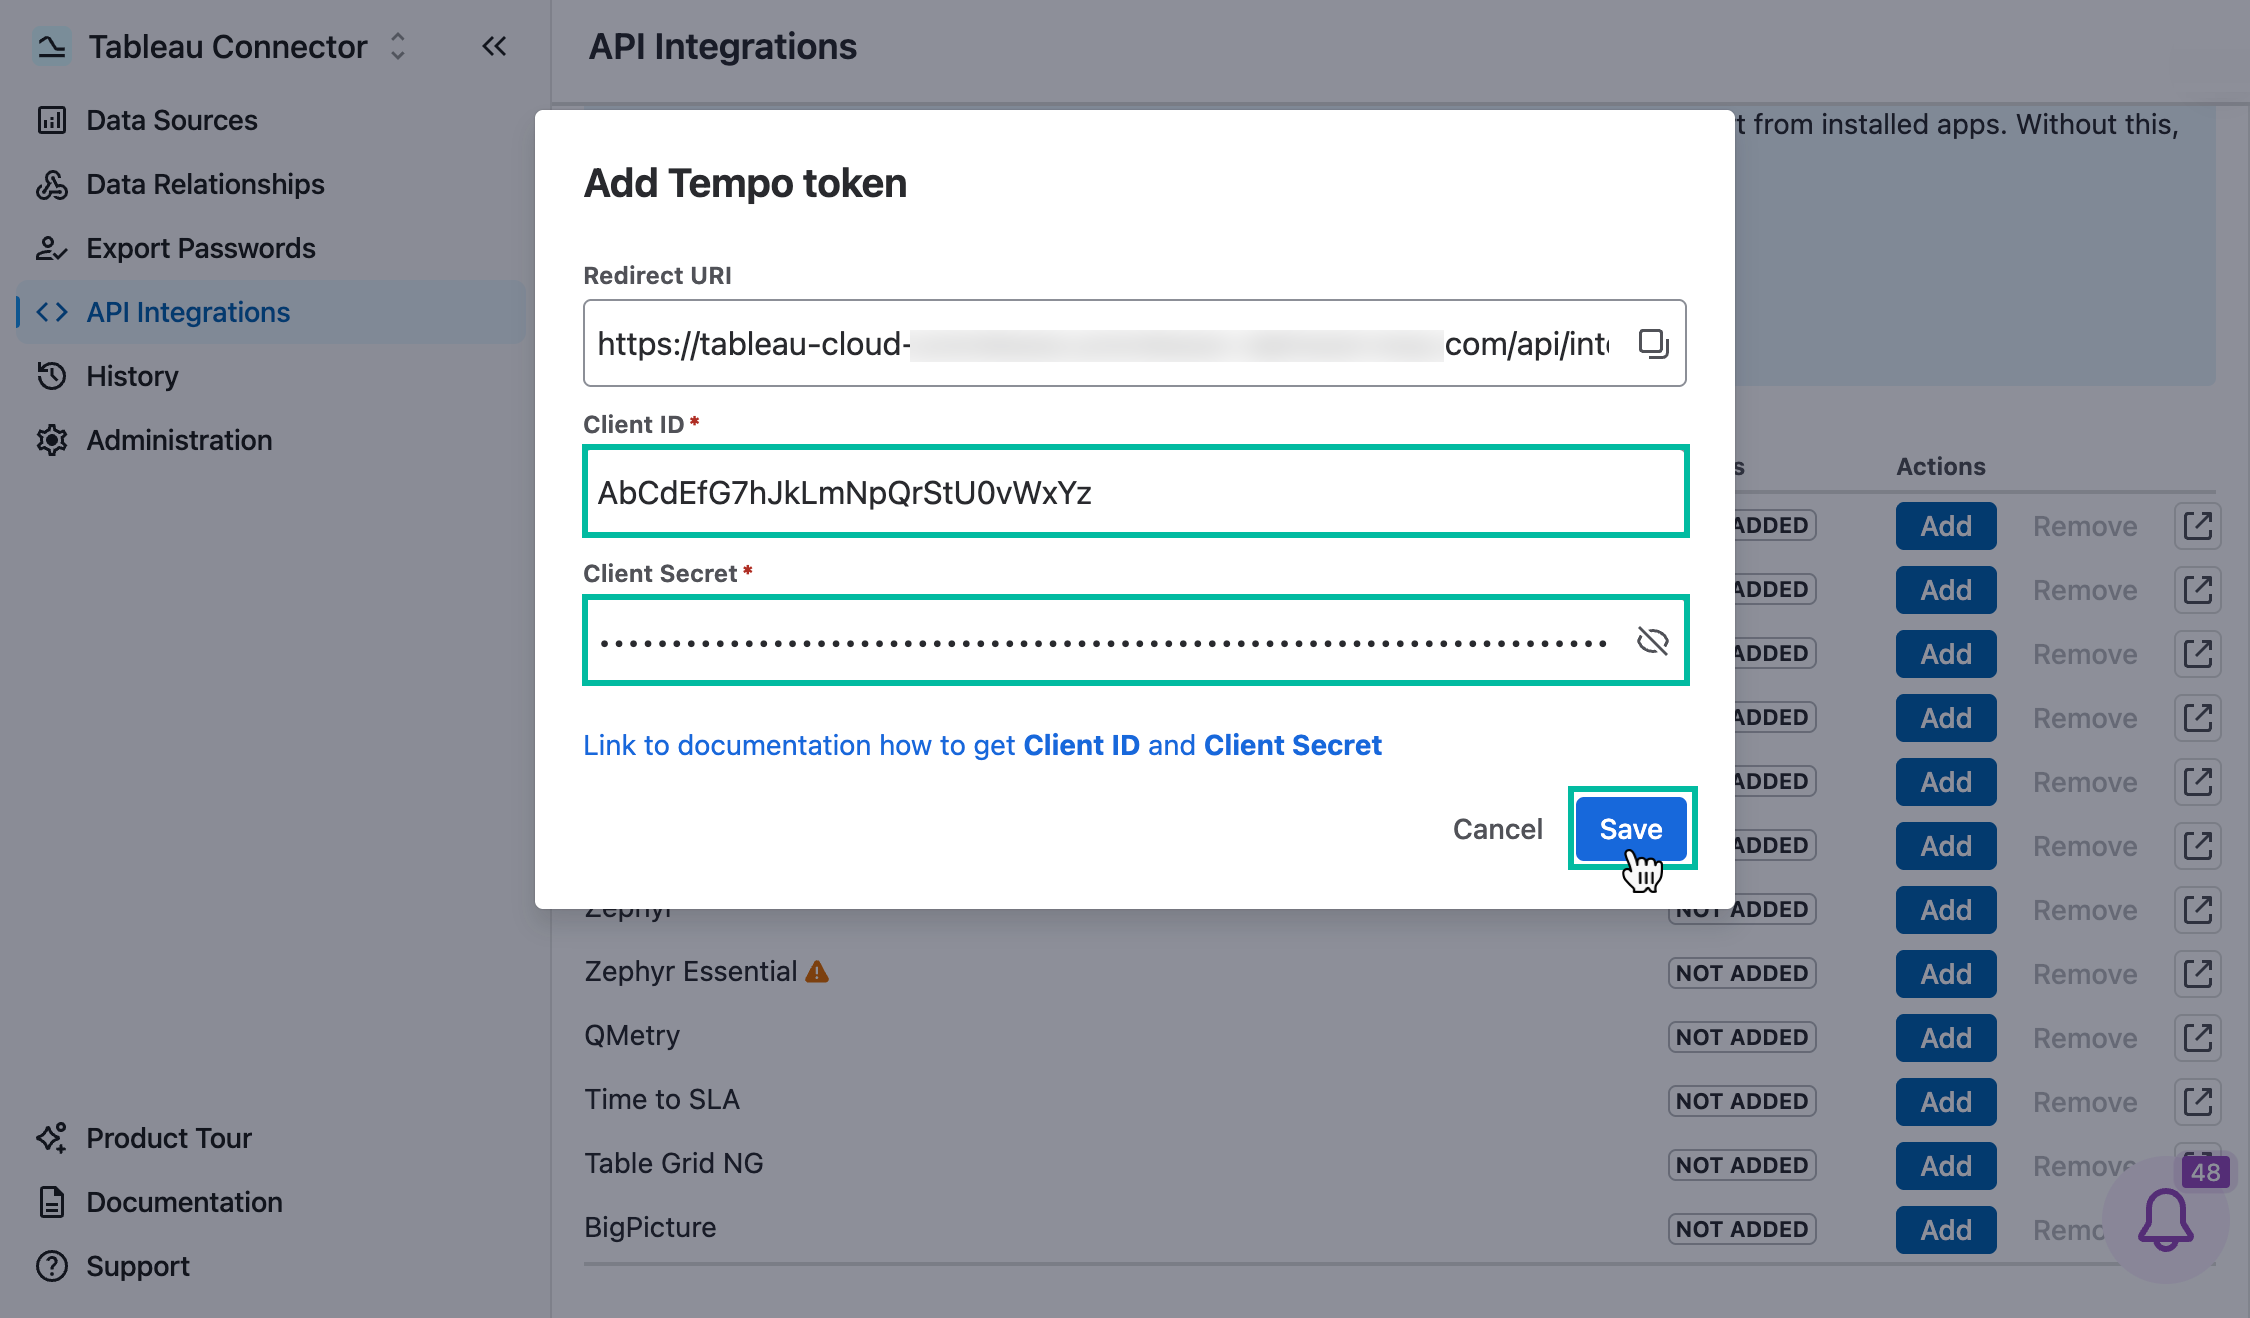Click the History clock icon
The height and width of the screenshot is (1318, 2250).
(52, 376)
